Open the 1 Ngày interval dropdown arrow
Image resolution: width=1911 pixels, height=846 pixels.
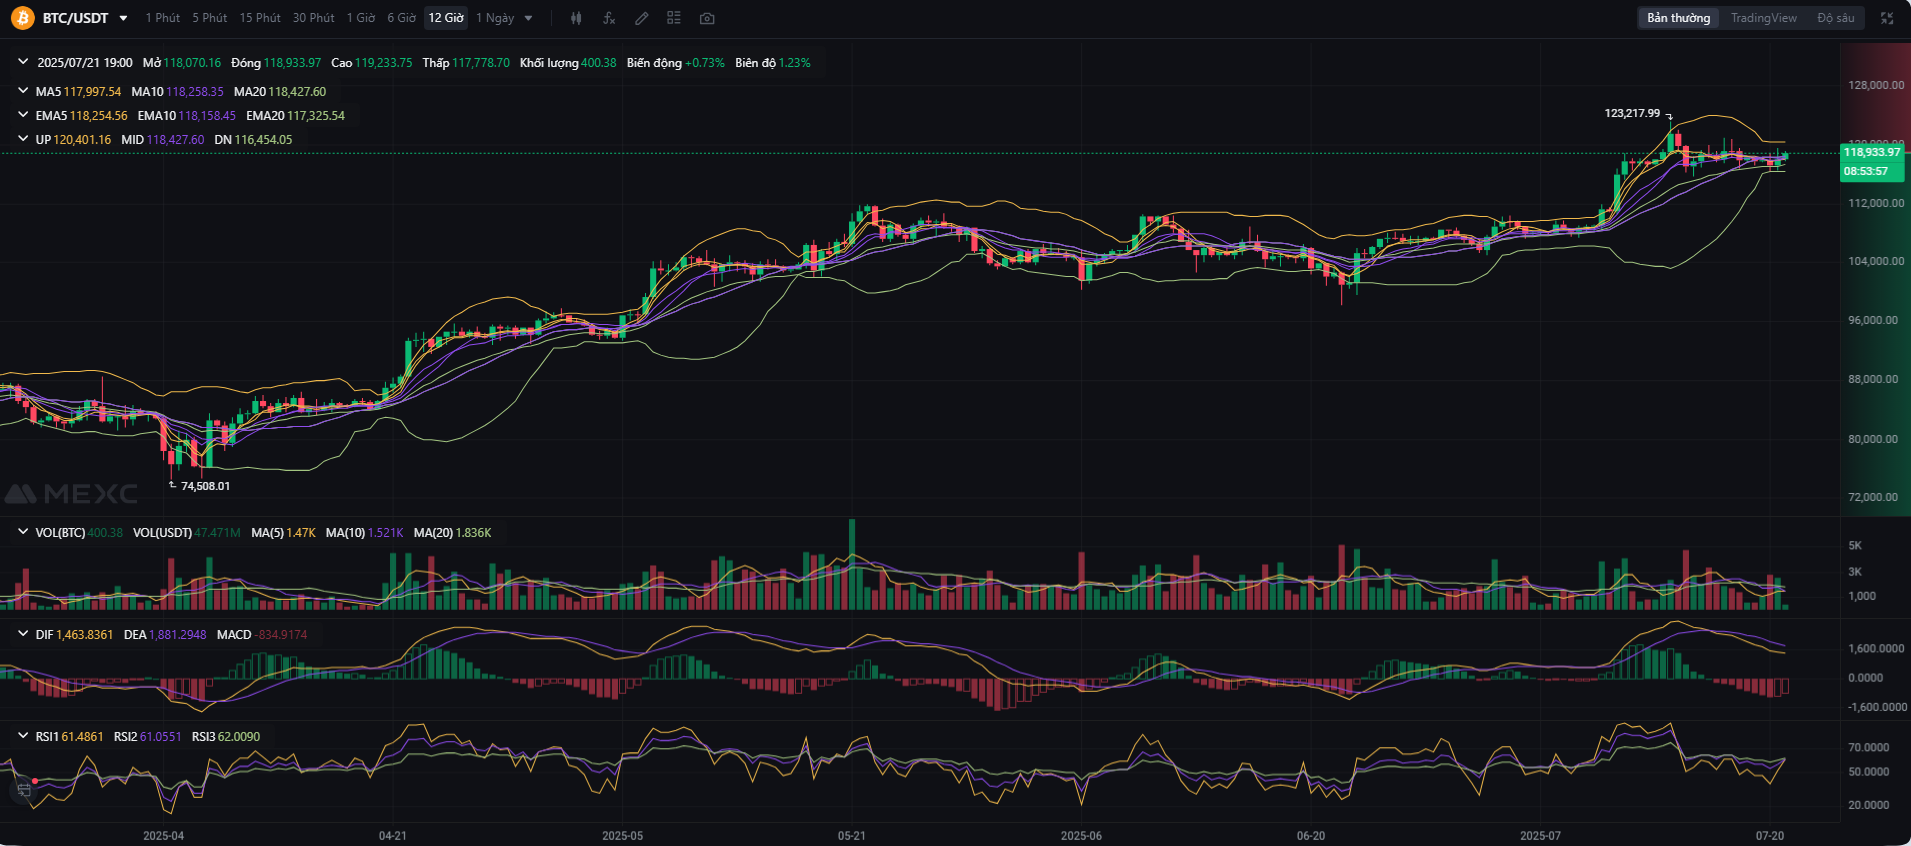click(528, 18)
